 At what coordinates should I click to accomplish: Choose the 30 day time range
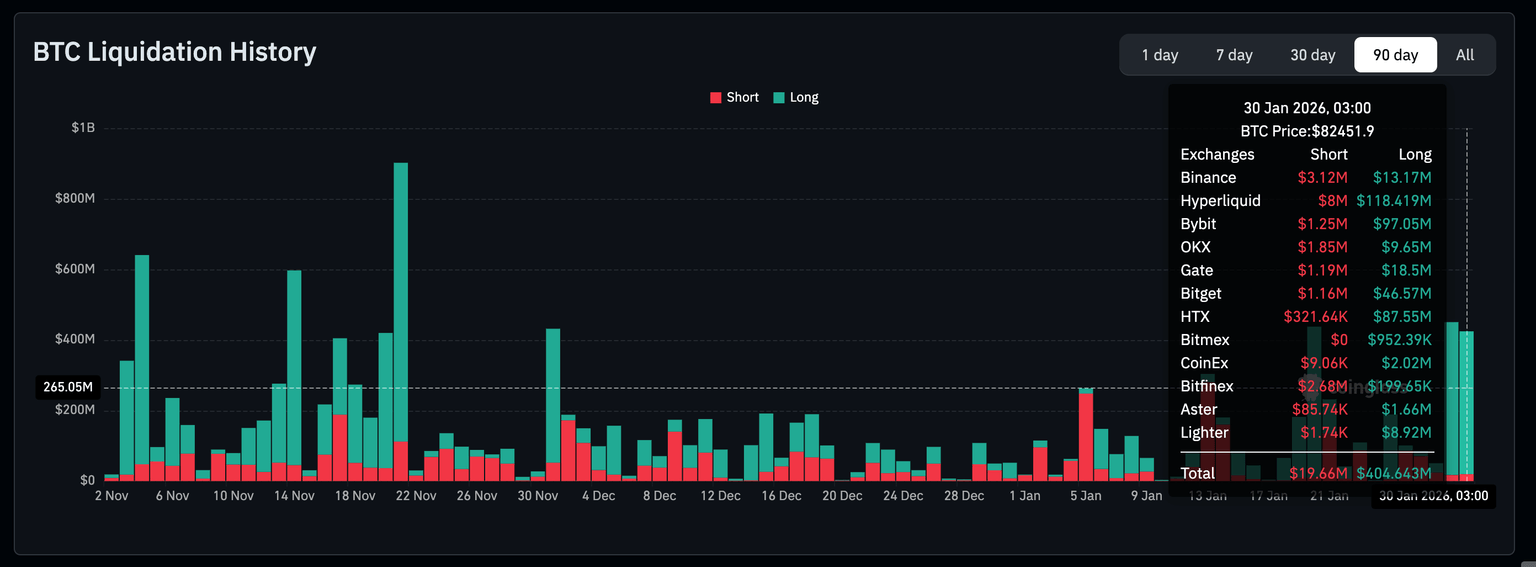[x=1312, y=55]
